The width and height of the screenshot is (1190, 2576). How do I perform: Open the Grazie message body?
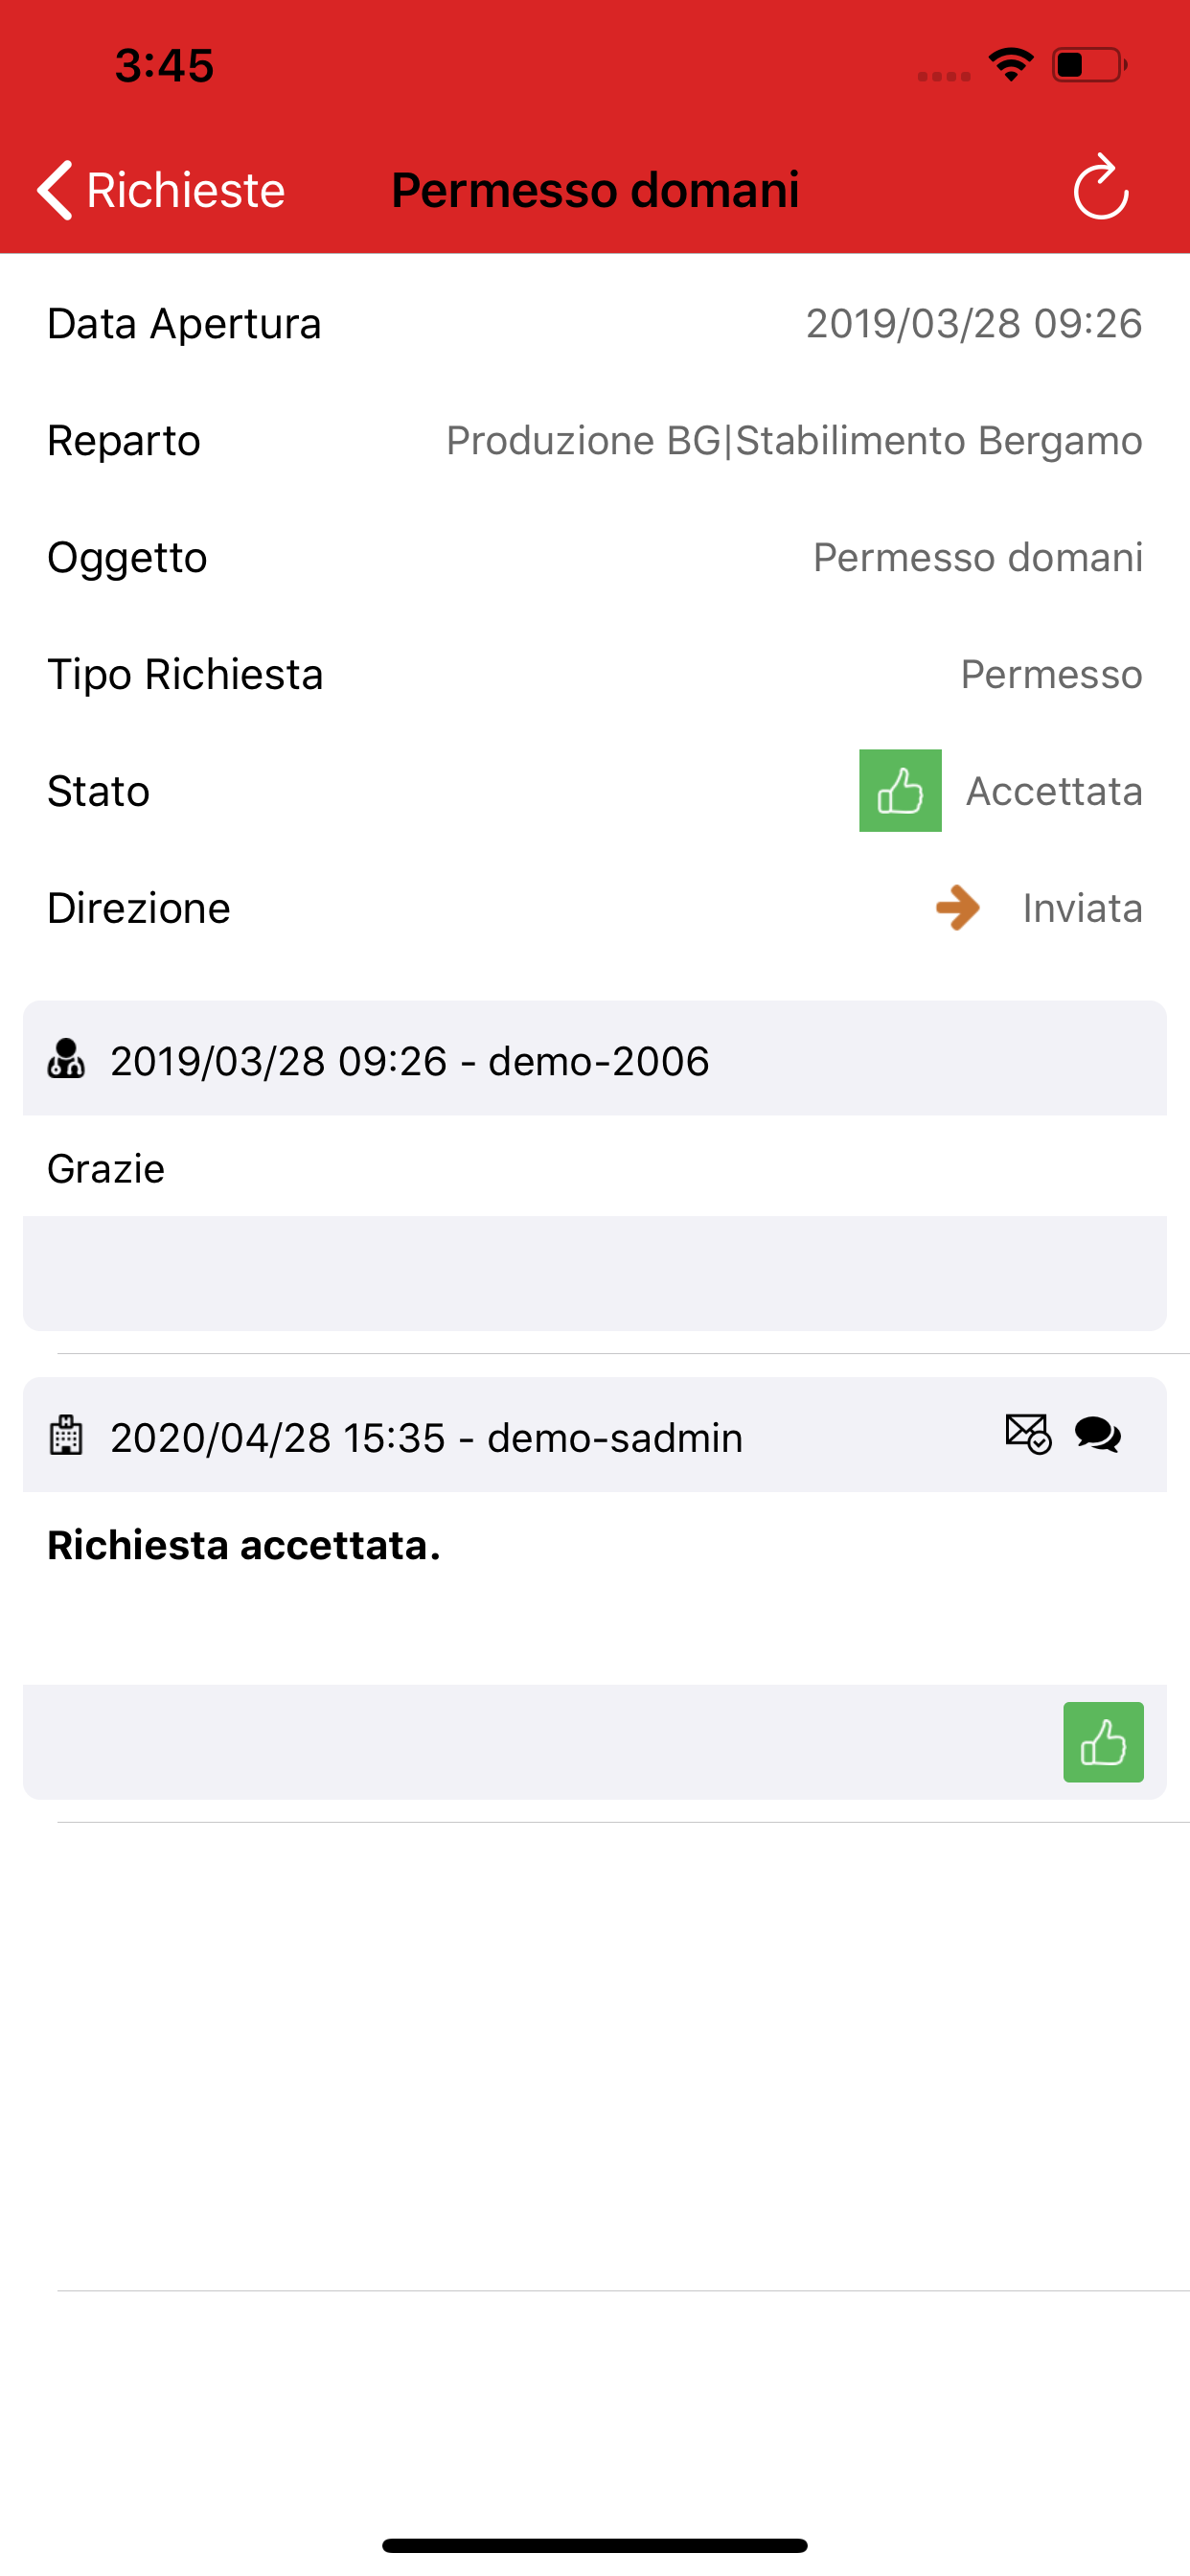point(106,1168)
